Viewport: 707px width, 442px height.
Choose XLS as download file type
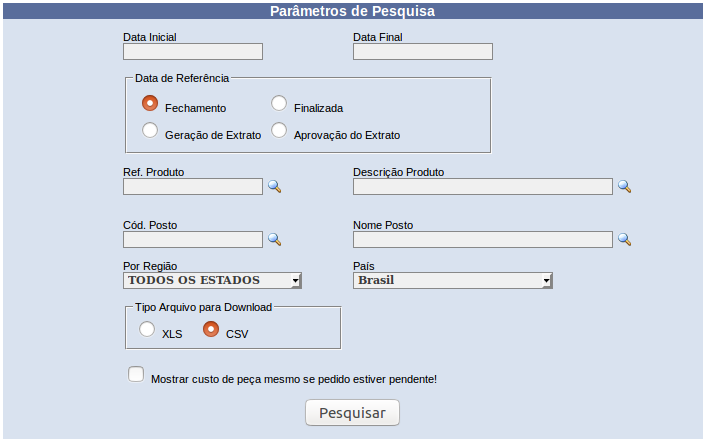(147, 329)
